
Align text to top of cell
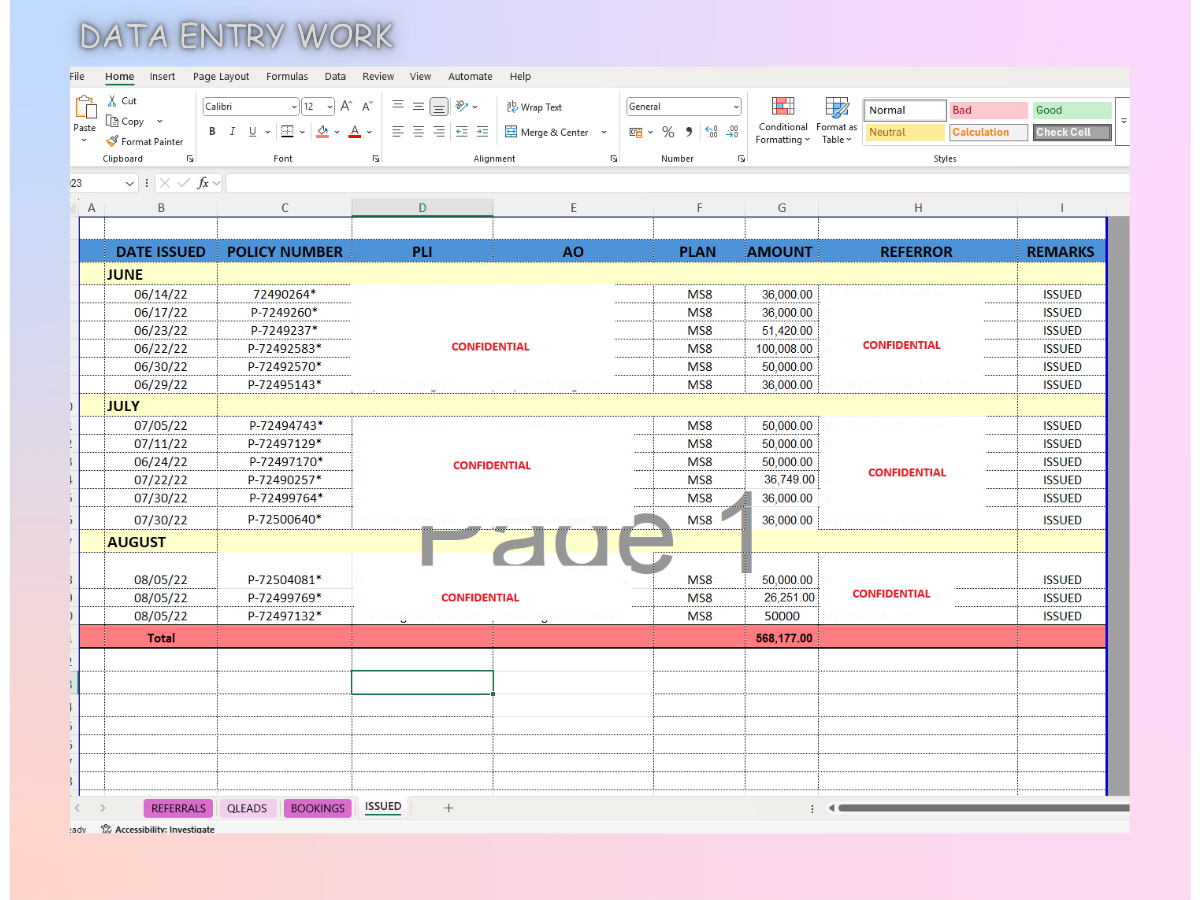398,106
